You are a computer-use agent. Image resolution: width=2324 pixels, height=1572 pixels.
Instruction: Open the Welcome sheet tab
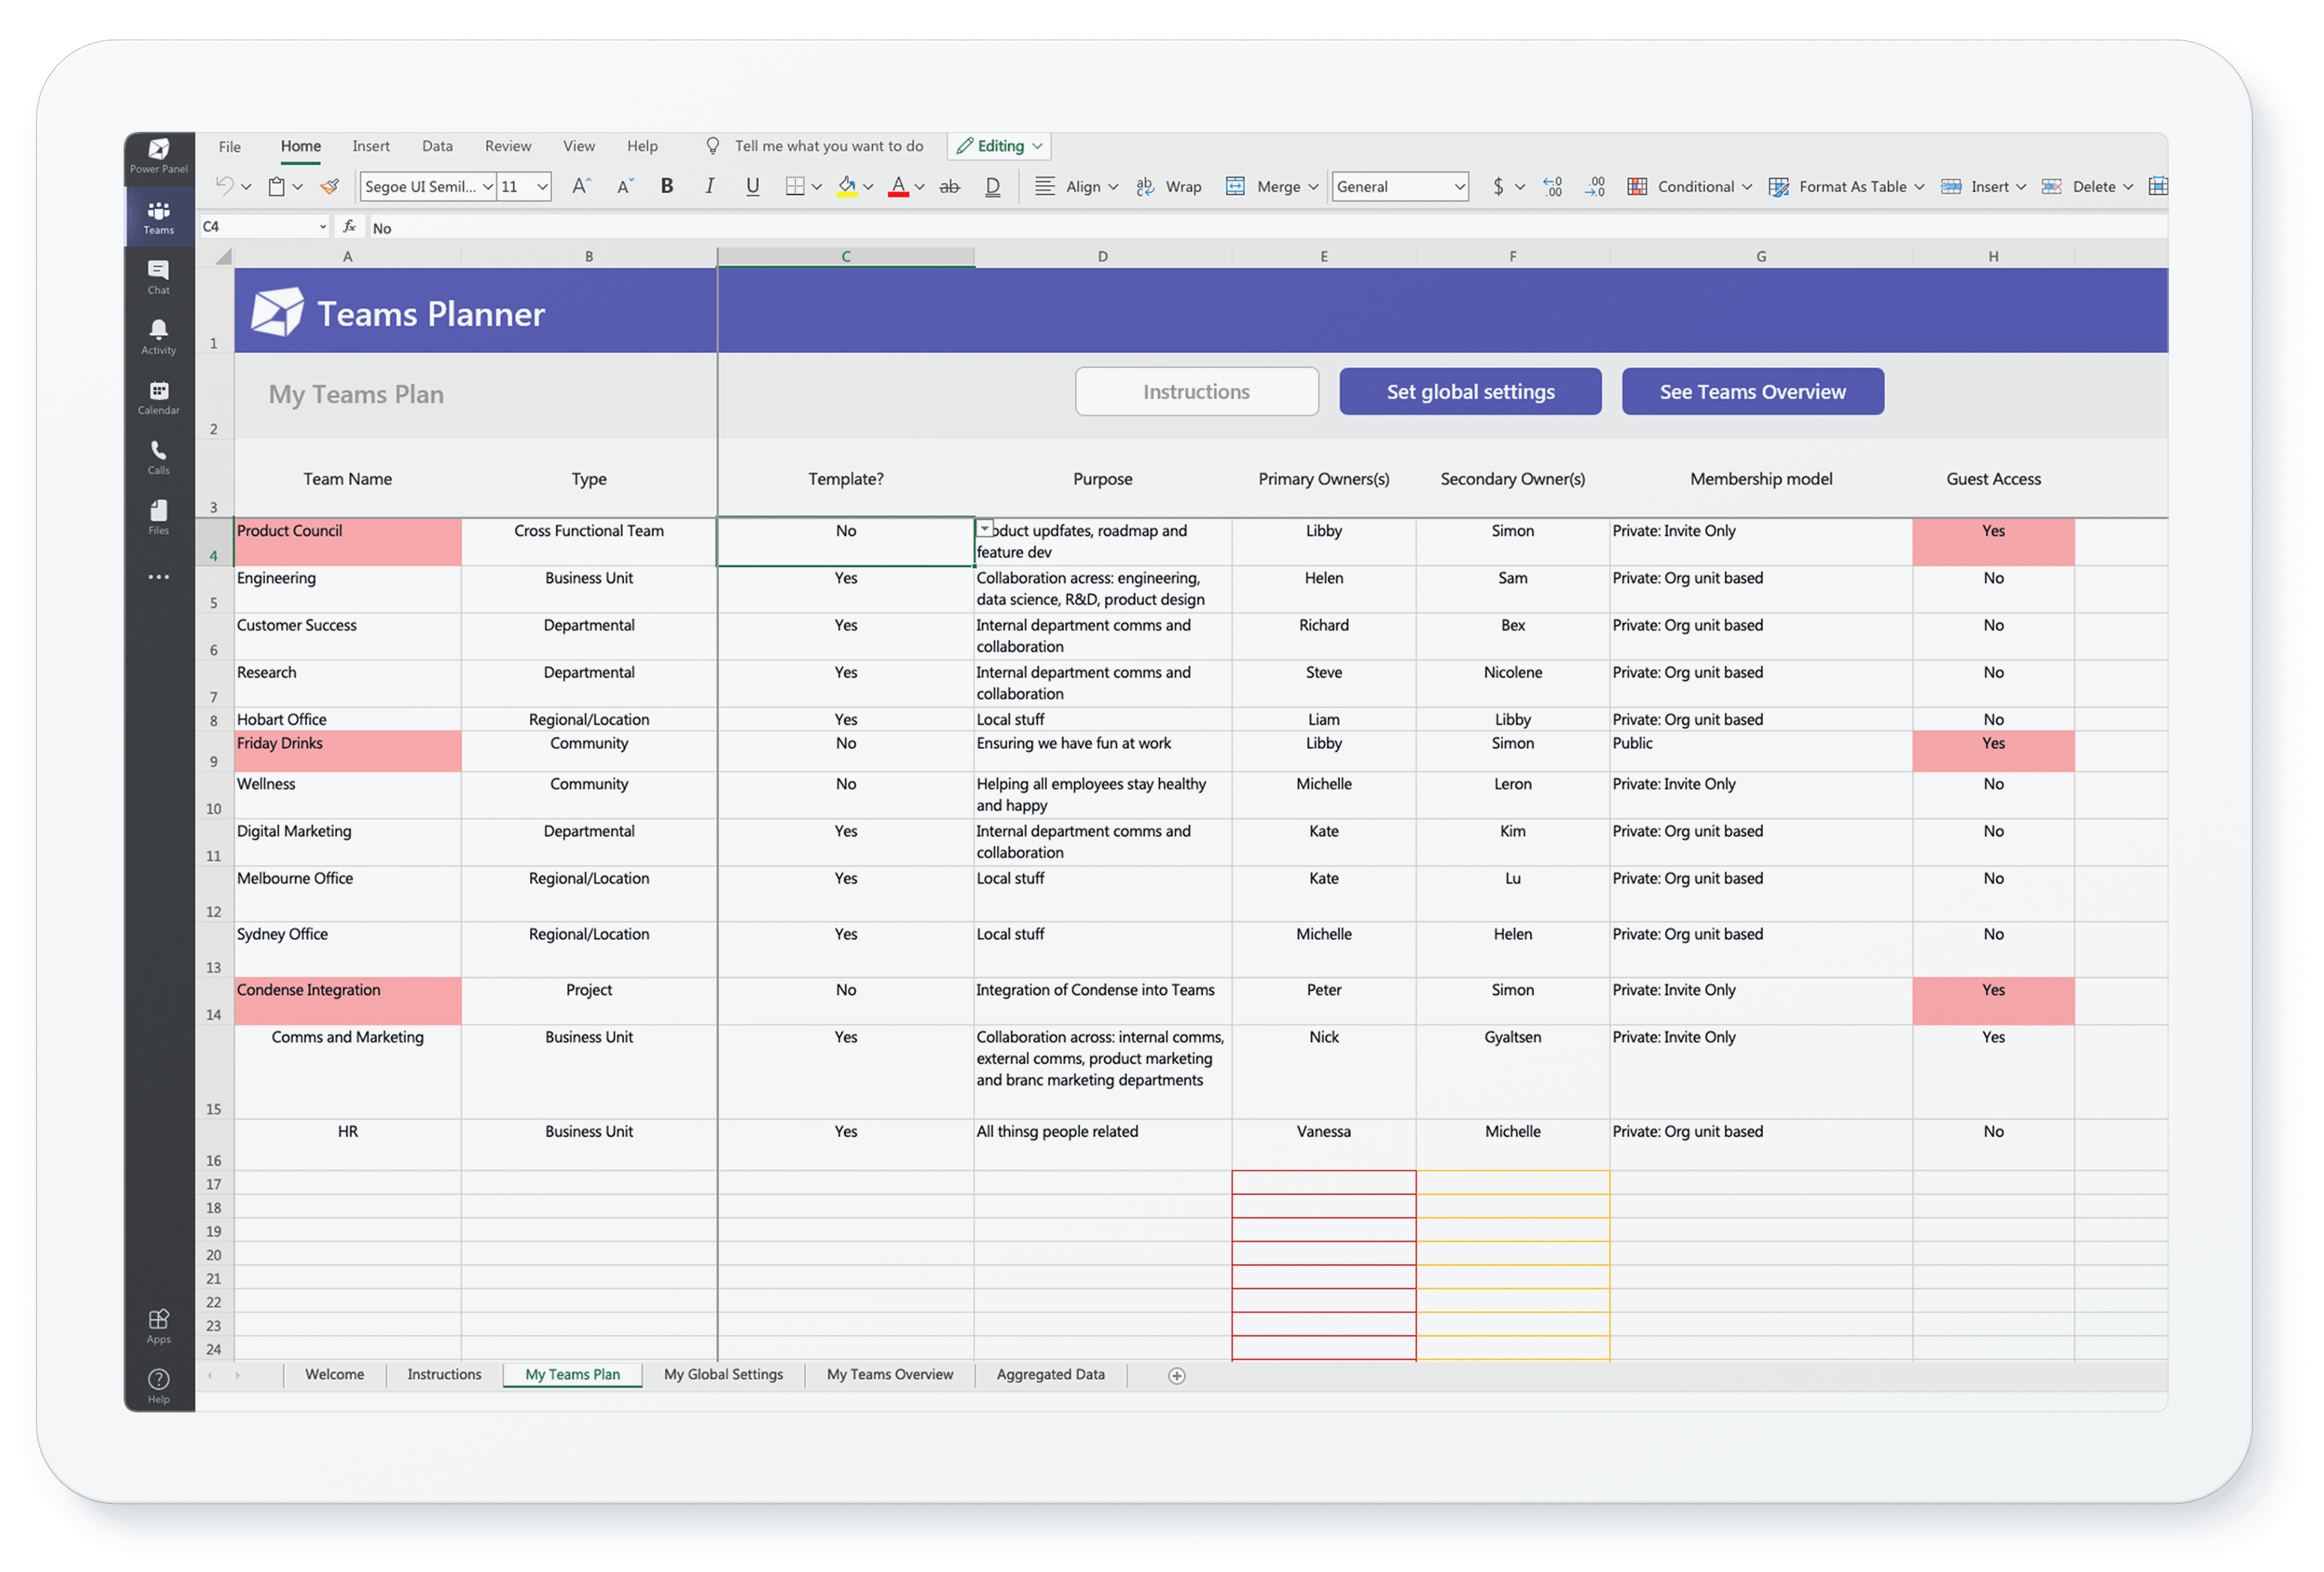point(334,1375)
